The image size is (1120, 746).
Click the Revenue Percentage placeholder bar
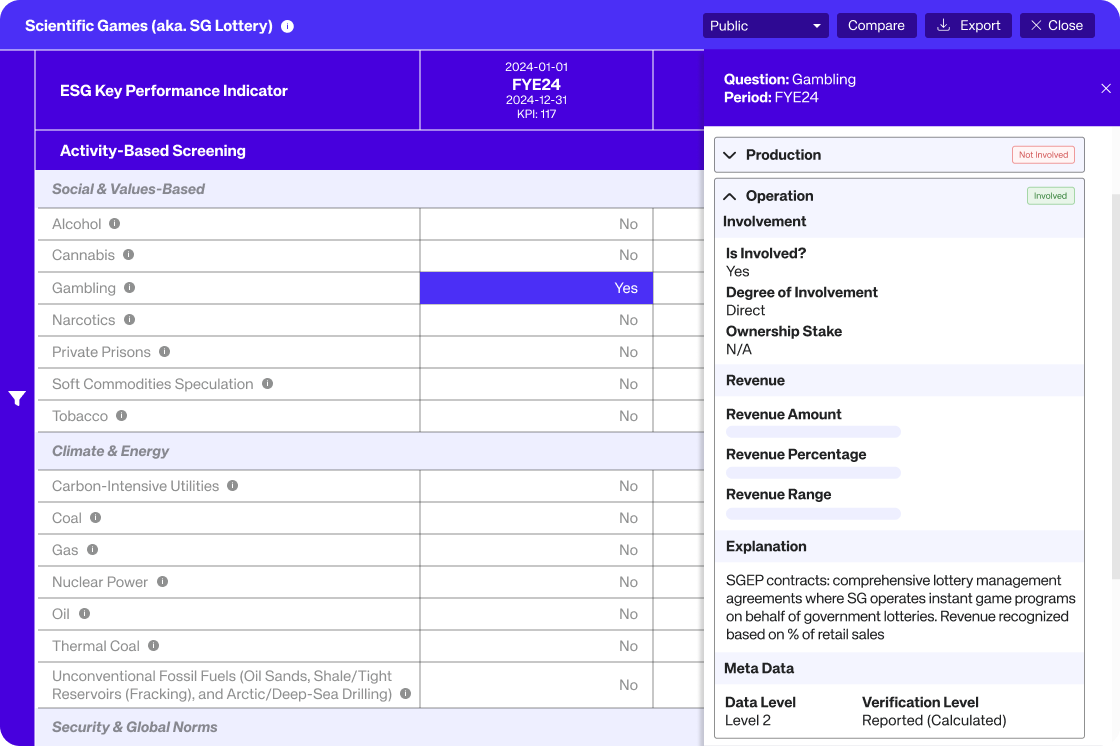[814, 473]
